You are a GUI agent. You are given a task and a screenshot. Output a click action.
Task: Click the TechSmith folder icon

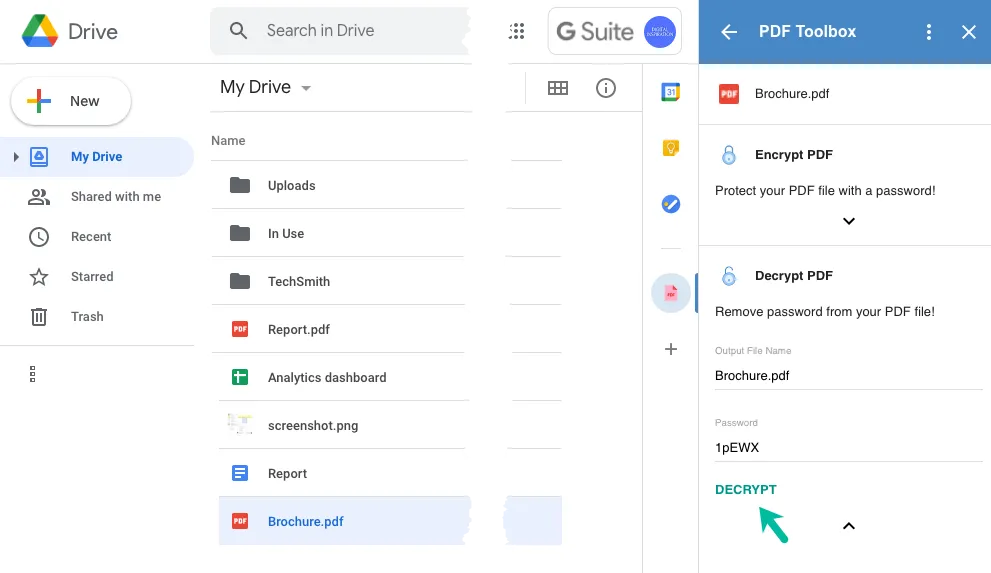click(x=240, y=281)
